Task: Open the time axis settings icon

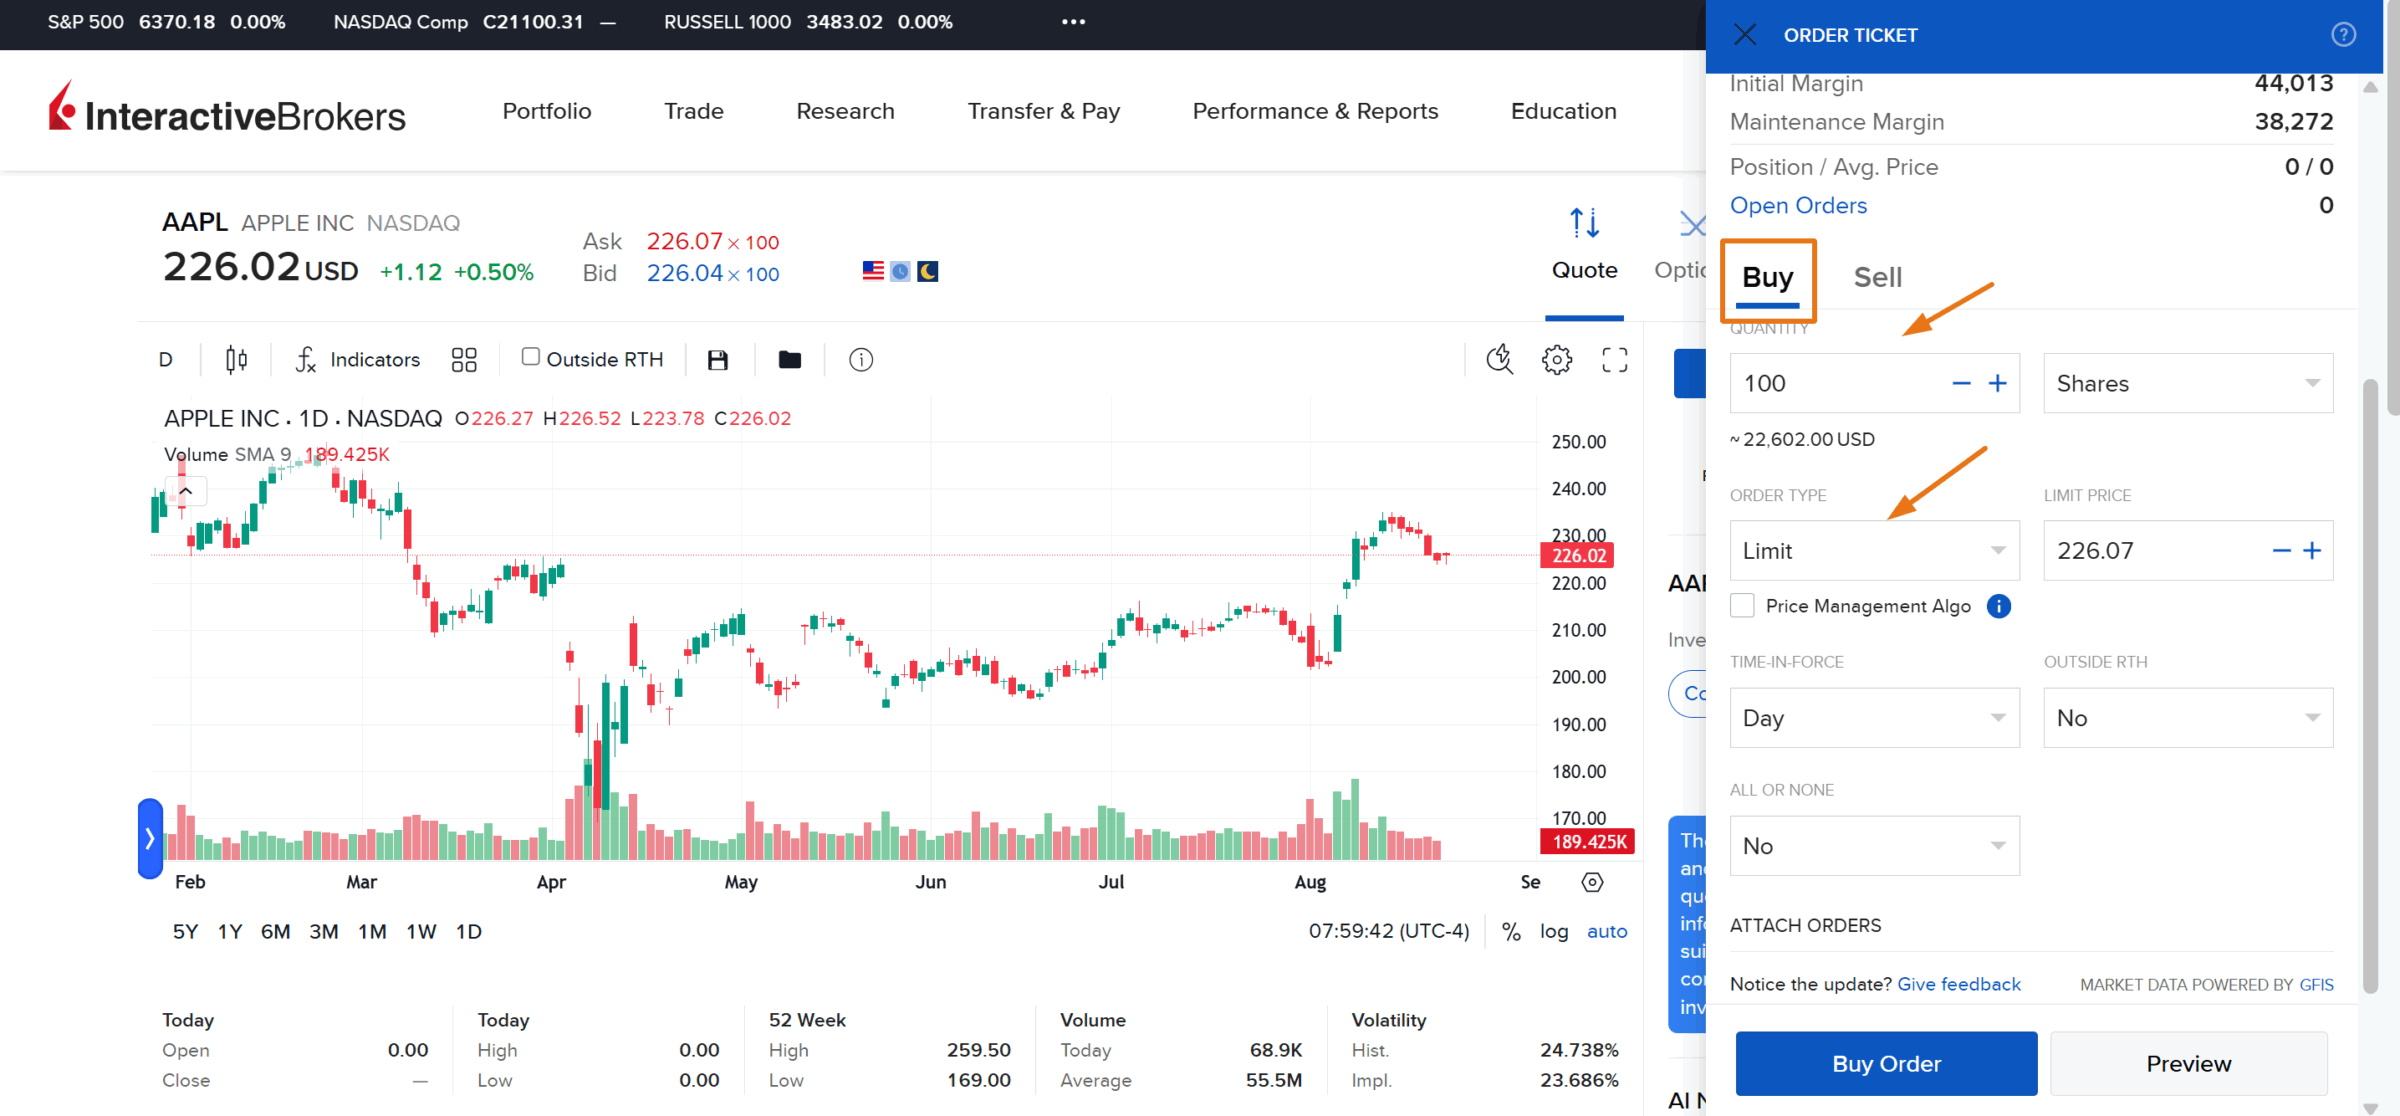Action: click(1592, 882)
